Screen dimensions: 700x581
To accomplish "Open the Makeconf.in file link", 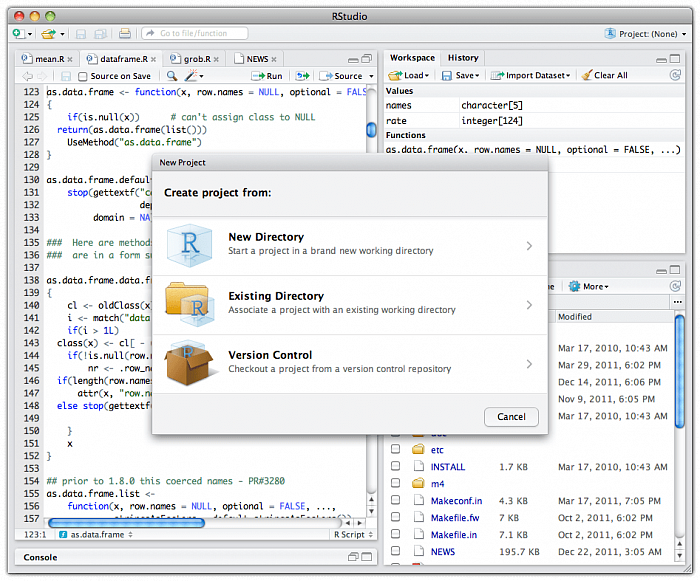I will pyautogui.click(x=456, y=501).
